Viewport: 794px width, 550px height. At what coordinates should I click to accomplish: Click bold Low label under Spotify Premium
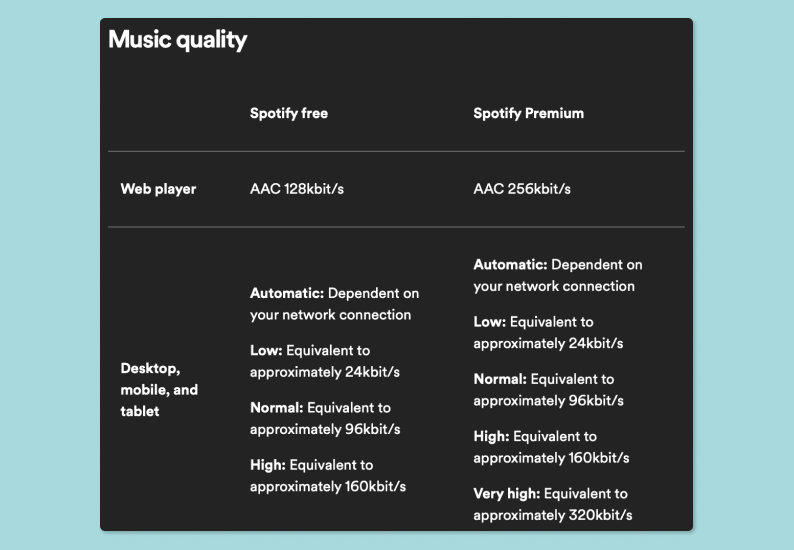pos(490,322)
